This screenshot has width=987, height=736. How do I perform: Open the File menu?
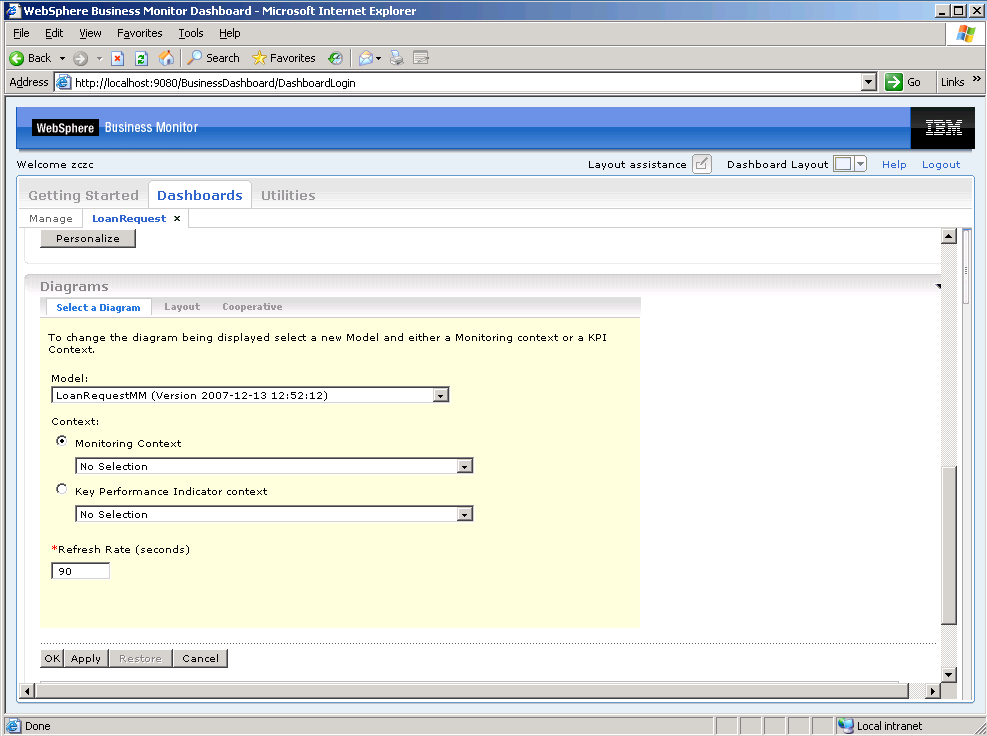(21, 33)
